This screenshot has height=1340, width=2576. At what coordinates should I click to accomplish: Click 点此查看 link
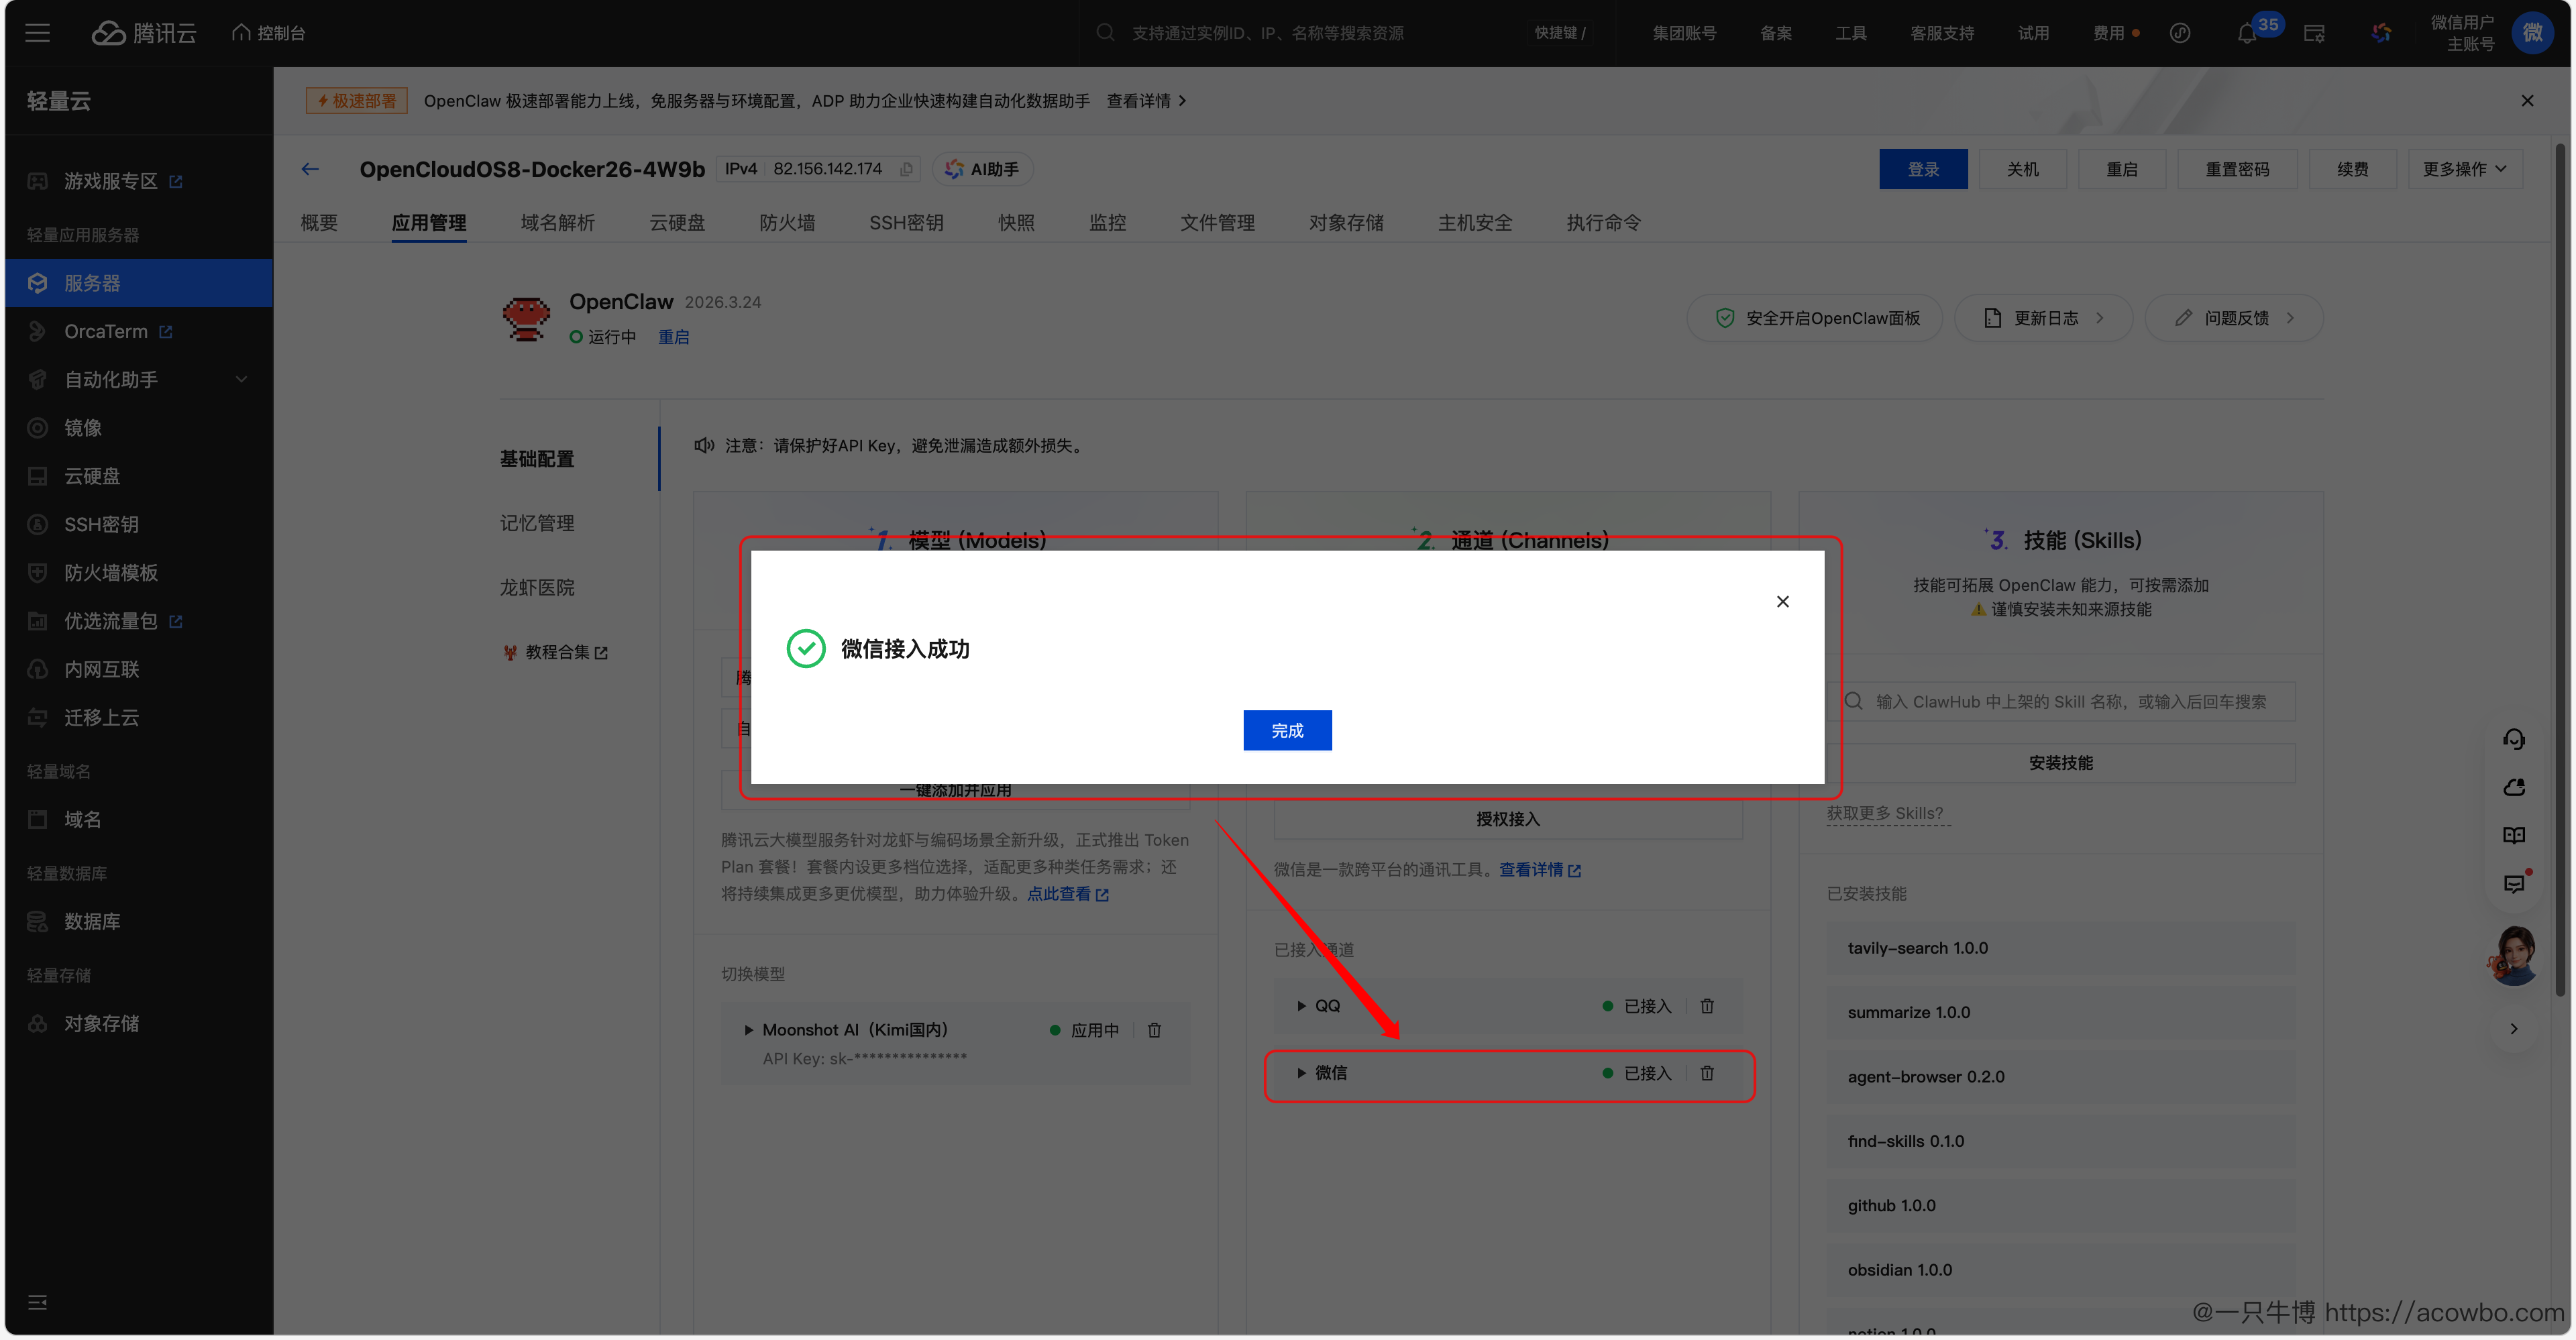1068,894
